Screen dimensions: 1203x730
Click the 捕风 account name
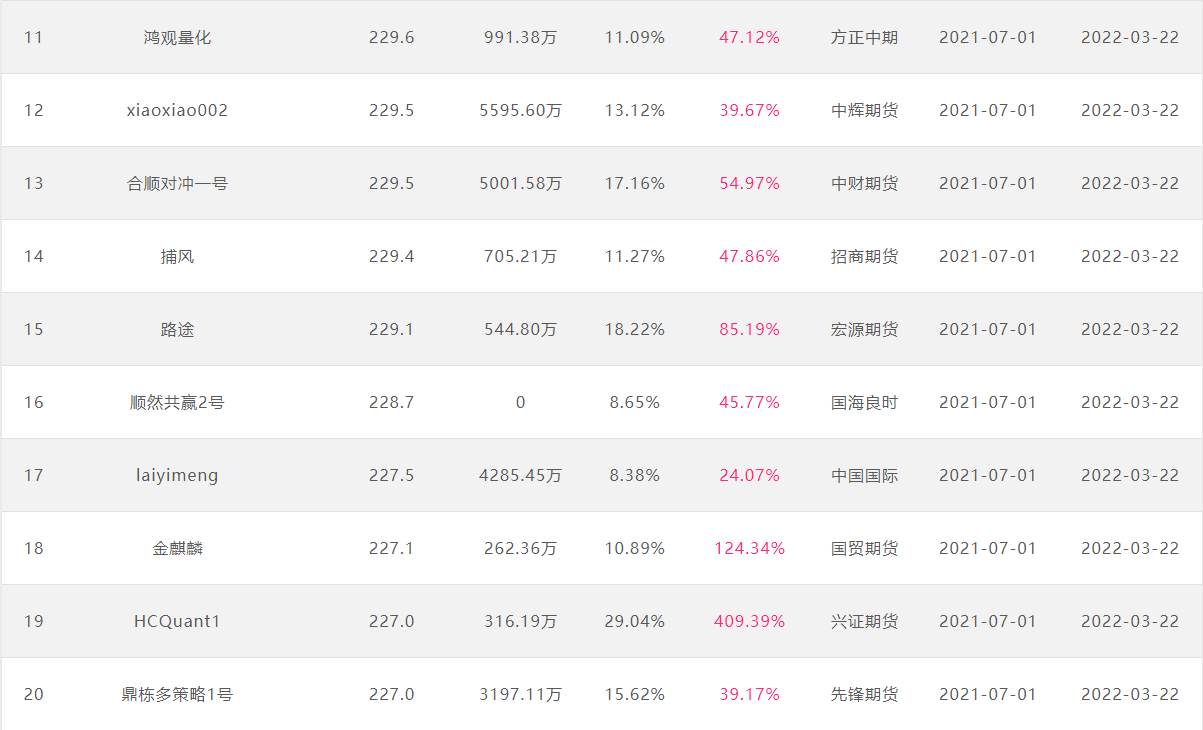click(x=177, y=257)
